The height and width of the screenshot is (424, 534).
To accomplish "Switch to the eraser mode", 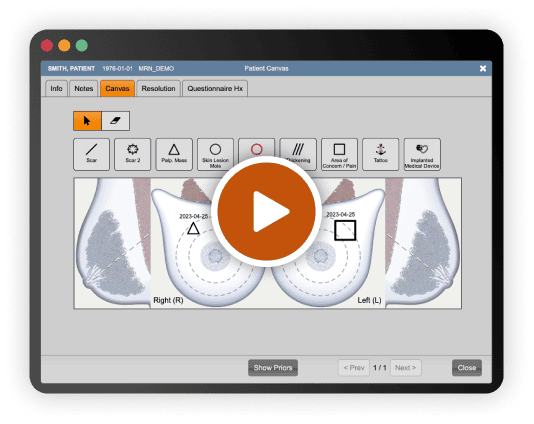I will [x=115, y=121].
